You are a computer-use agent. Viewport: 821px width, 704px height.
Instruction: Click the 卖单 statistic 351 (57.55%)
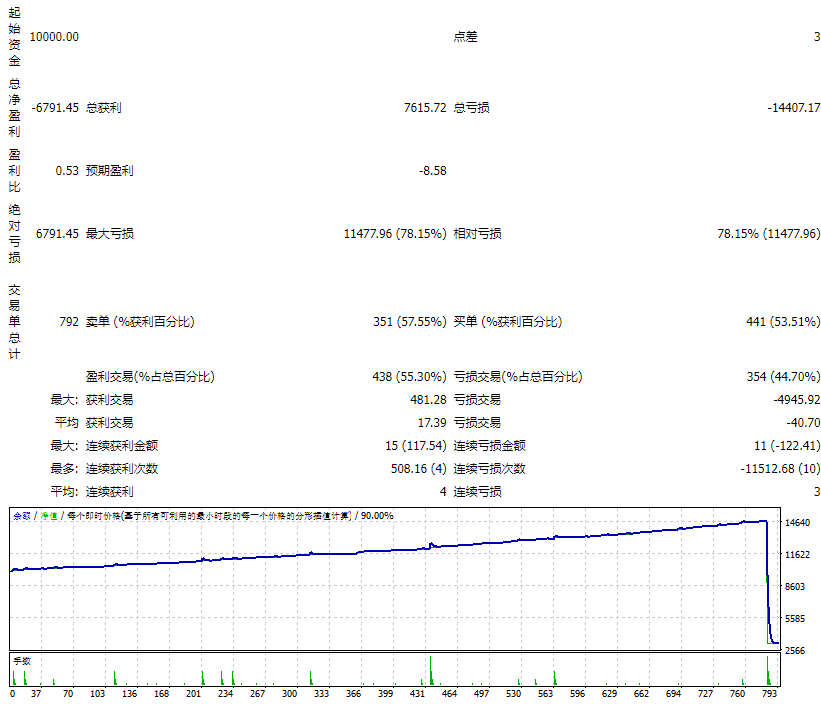412,321
